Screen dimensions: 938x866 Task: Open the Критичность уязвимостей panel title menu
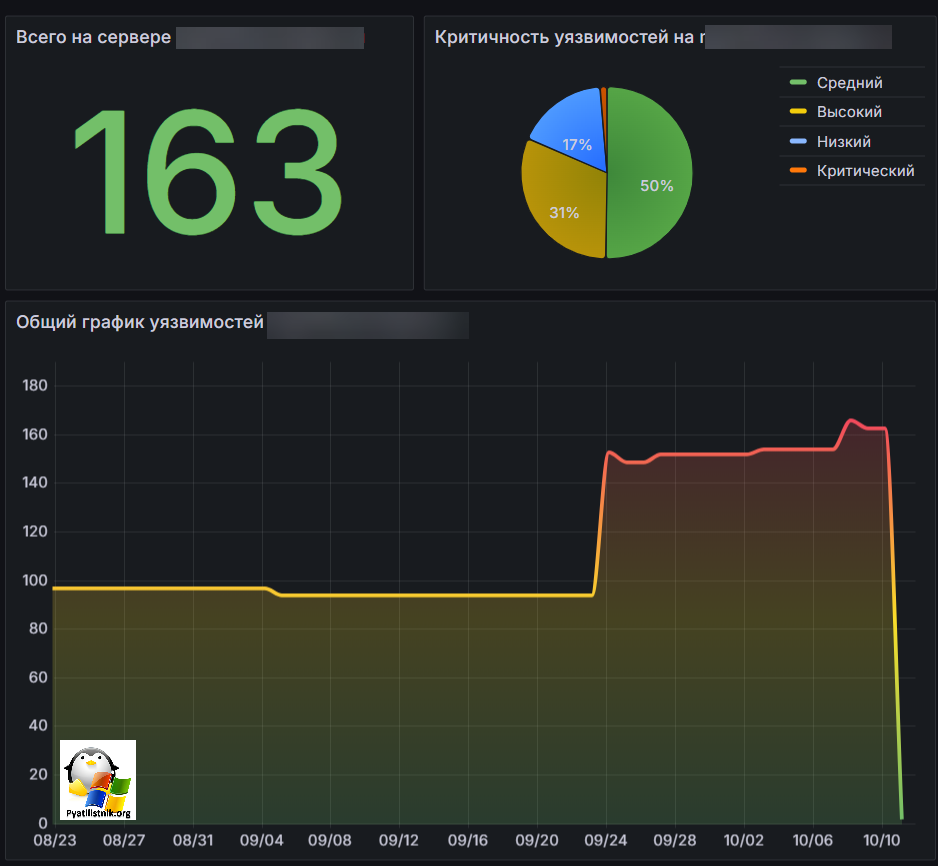point(567,38)
